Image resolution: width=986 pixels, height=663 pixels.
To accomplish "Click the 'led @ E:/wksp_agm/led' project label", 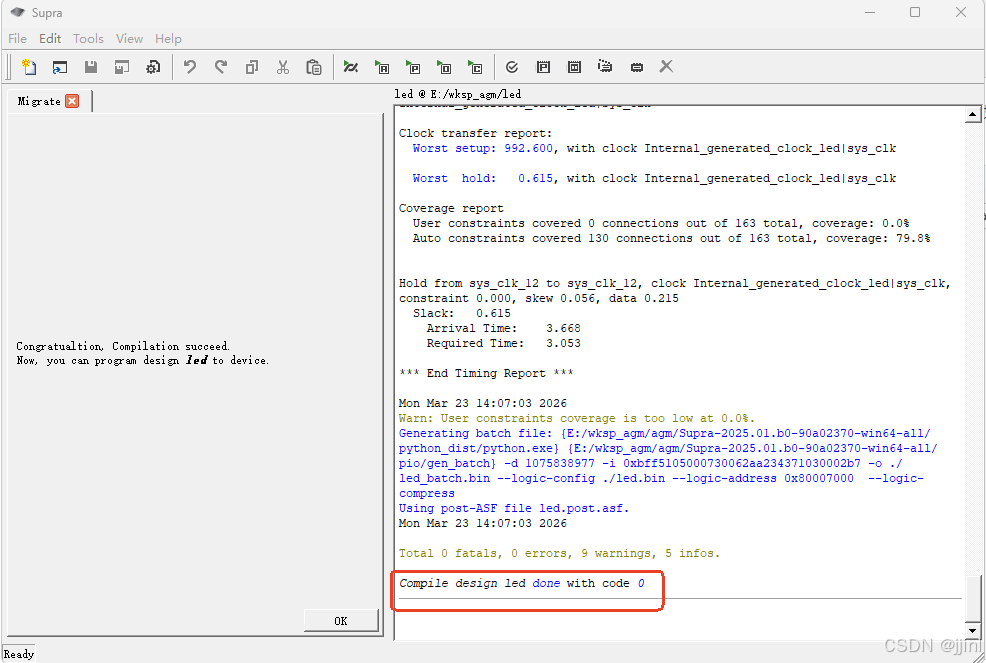I will click(x=458, y=94).
